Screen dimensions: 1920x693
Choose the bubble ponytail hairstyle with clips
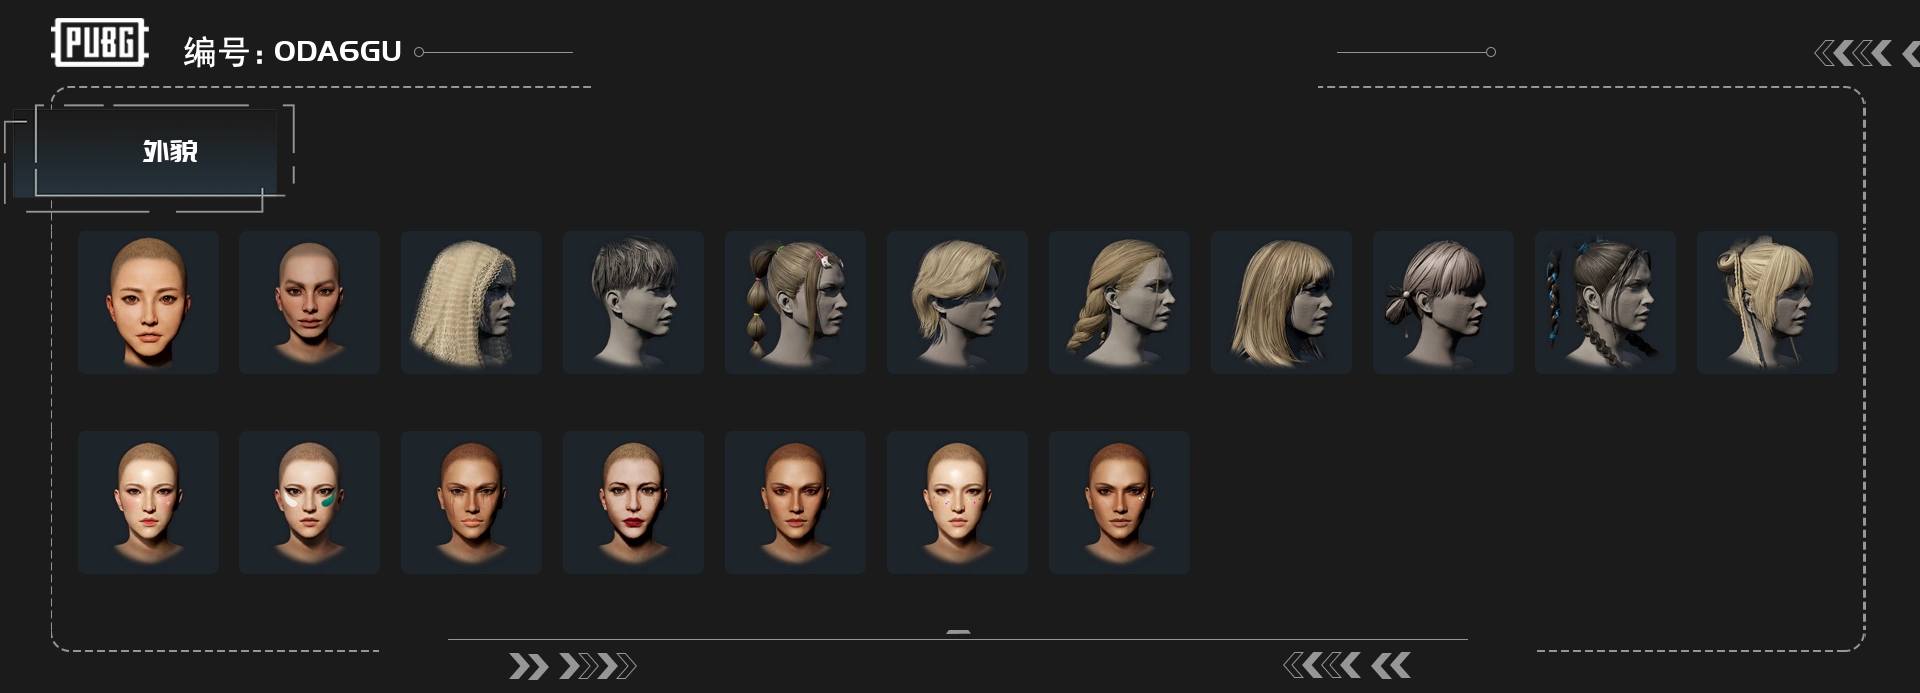(795, 302)
